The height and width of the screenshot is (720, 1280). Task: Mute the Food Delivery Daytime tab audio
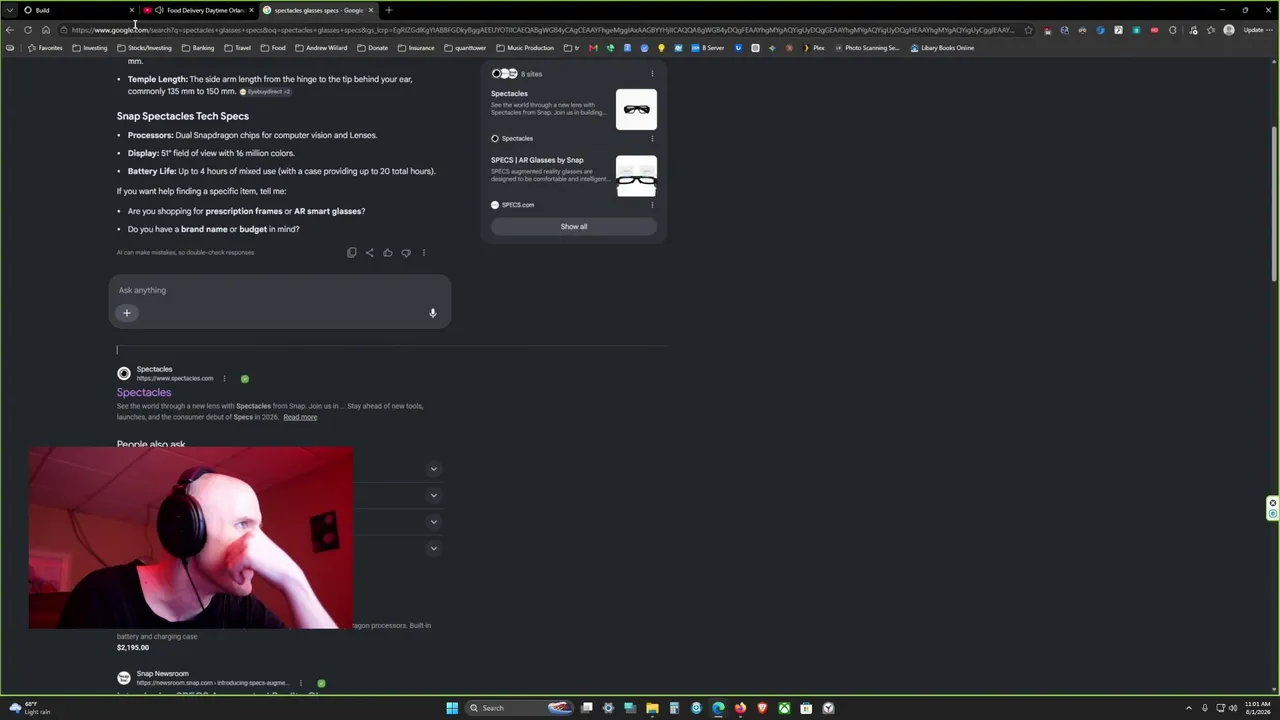click(159, 10)
